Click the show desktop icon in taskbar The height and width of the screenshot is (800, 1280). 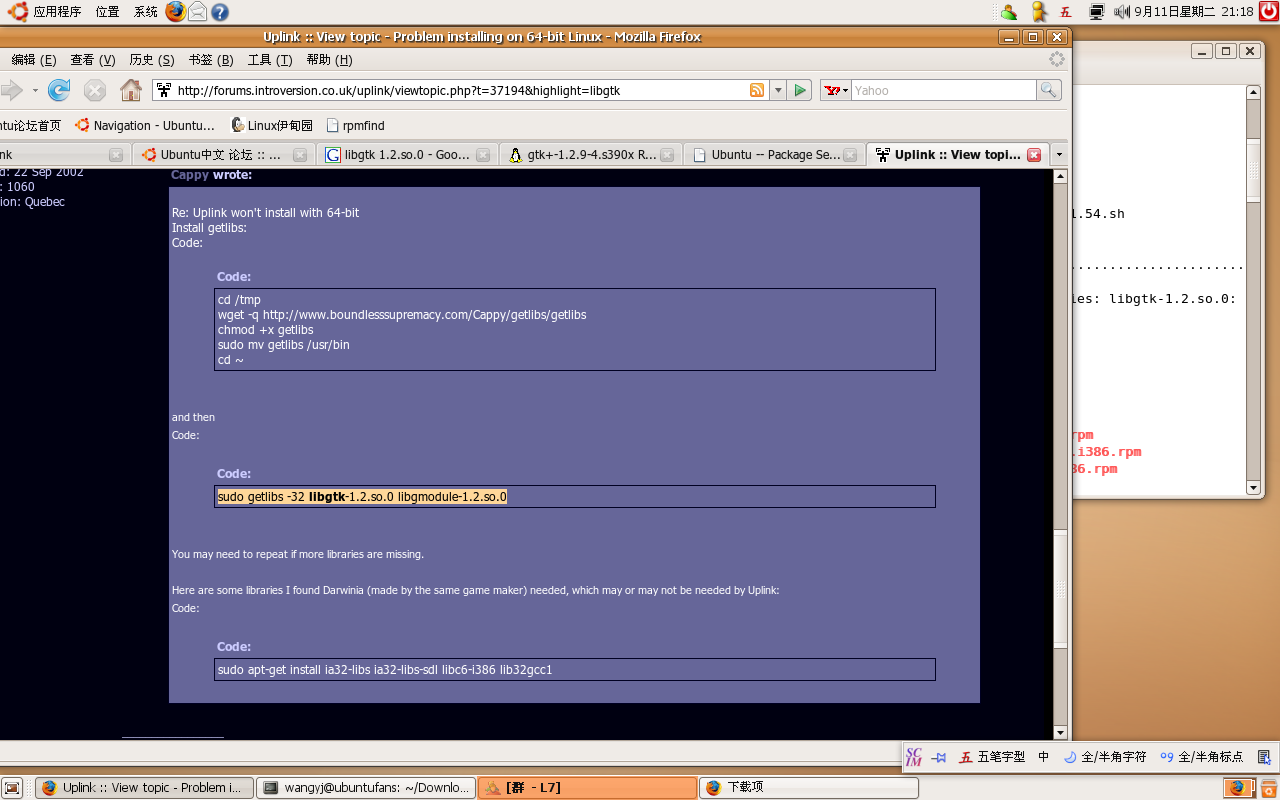tap(12, 788)
